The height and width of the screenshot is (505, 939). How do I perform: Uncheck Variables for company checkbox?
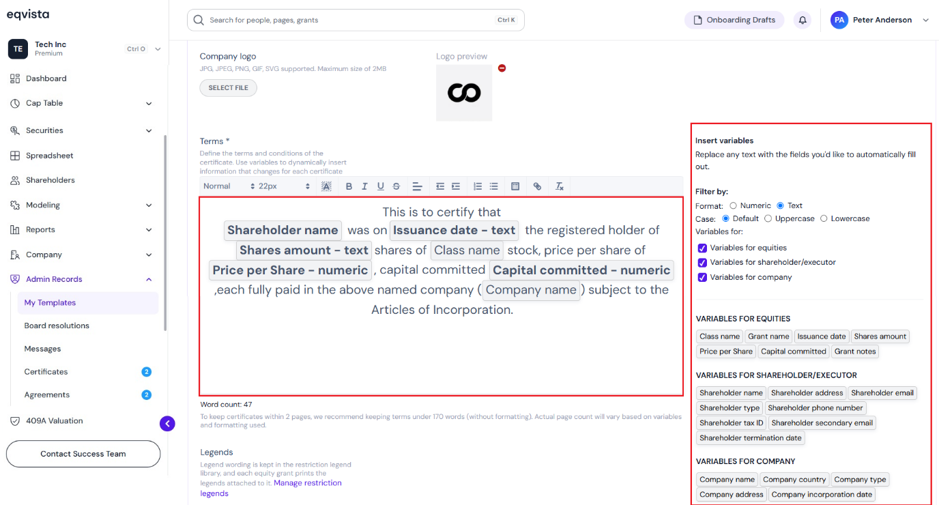pyautogui.click(x=702, y=277)
